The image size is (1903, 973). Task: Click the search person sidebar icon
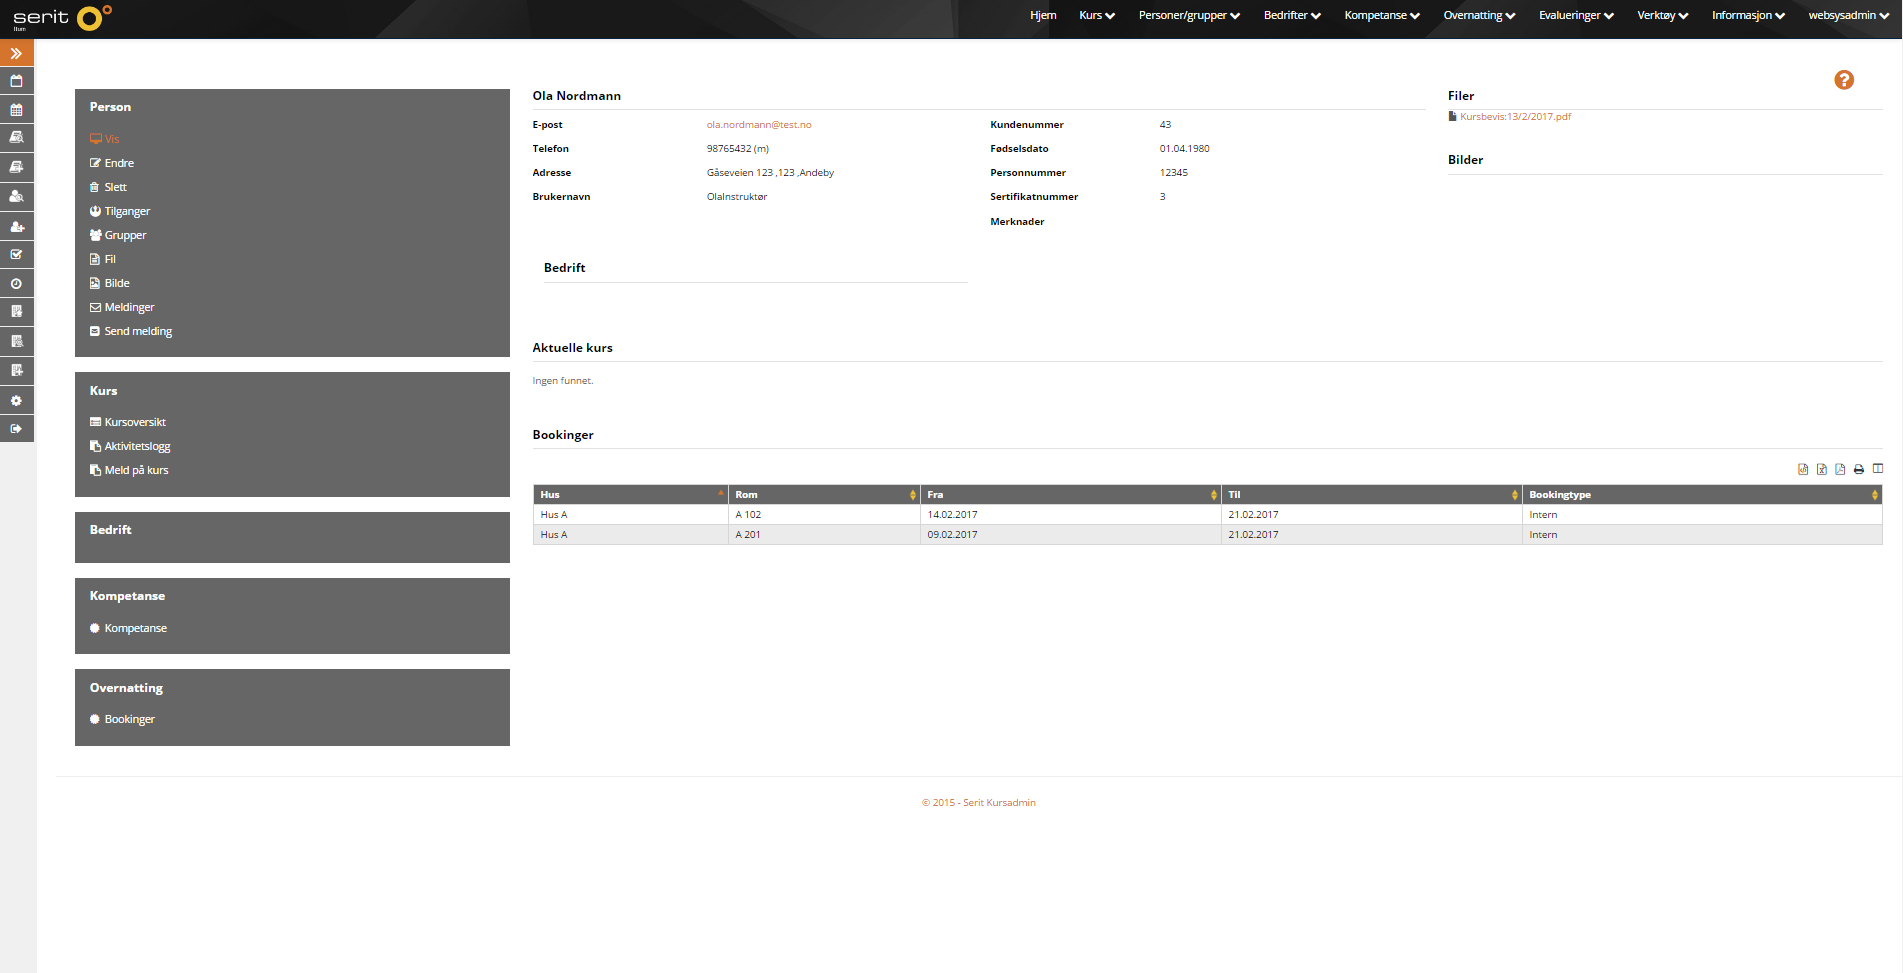(x=17, y=197)
